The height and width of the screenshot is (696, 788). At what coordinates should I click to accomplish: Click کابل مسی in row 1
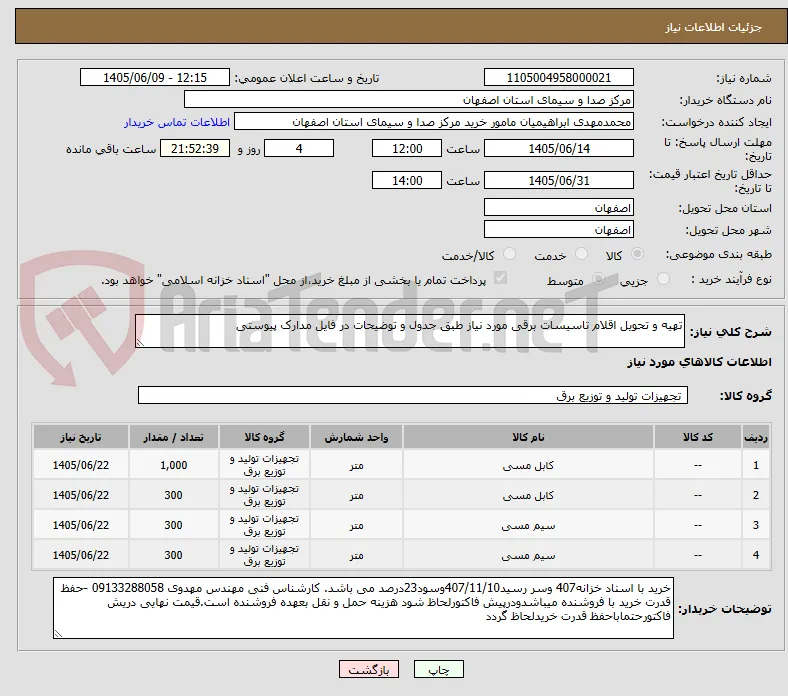tap(528, 465)
